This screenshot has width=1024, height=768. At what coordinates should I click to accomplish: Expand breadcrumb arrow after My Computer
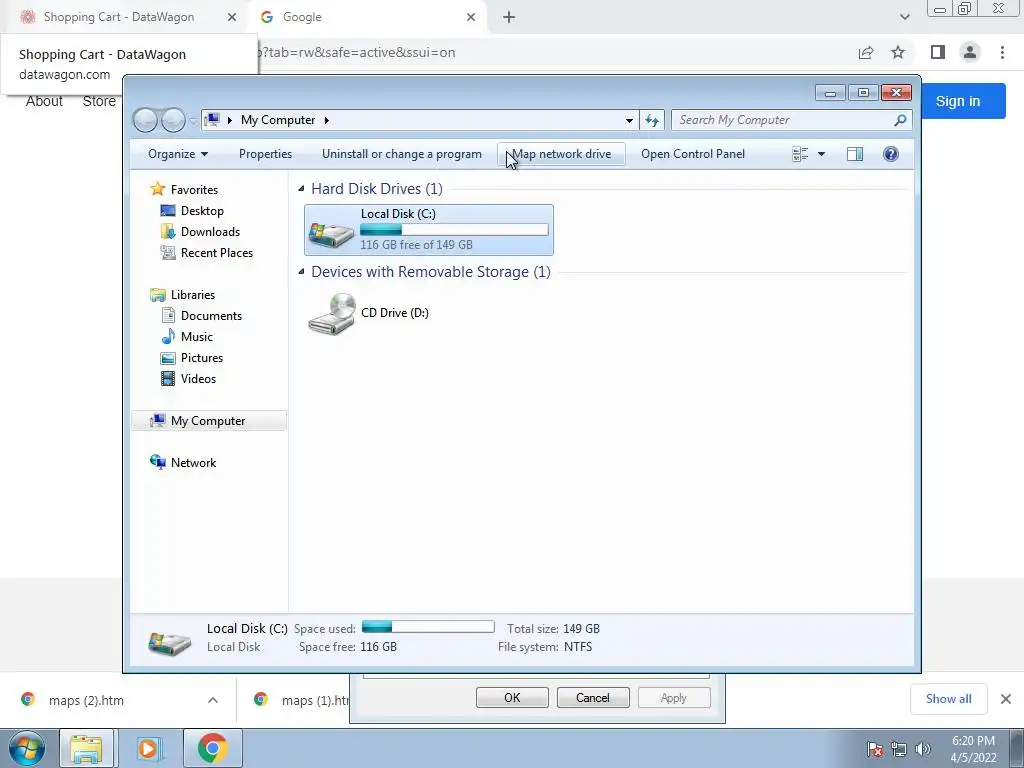327,120
